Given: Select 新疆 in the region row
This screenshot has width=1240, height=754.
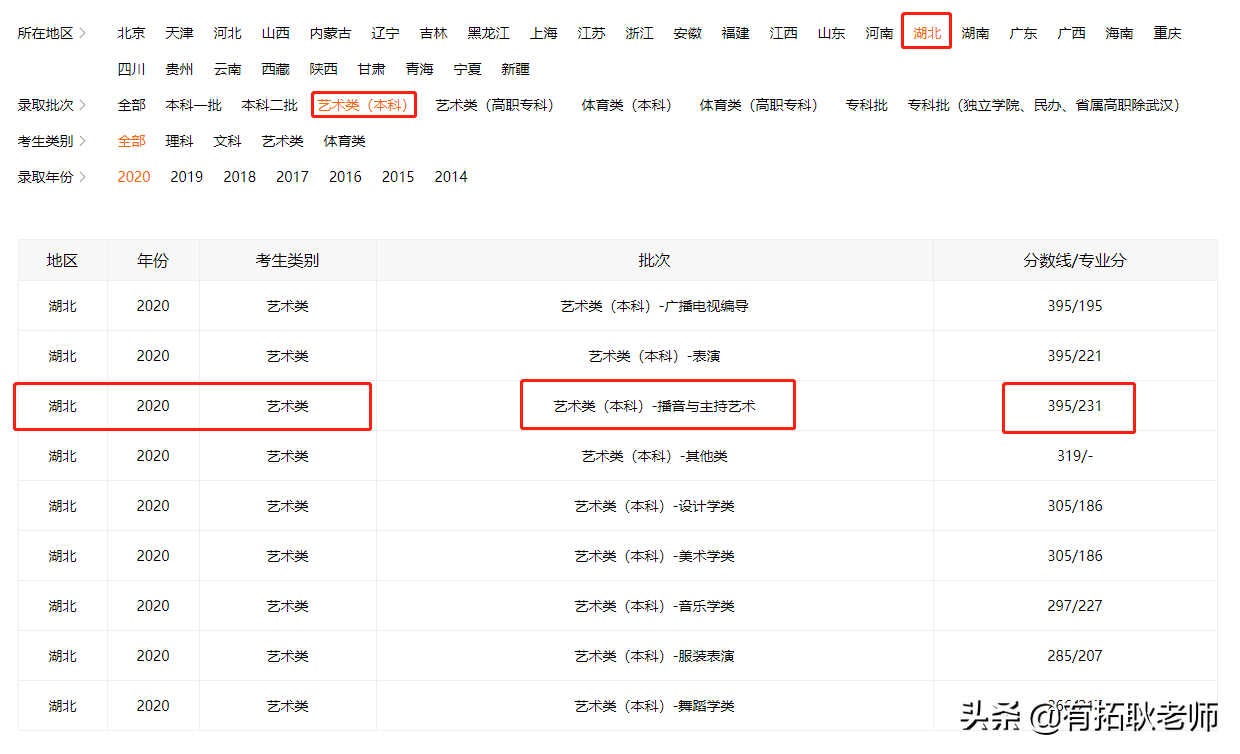Looking at the screenshot, I should click(515, 68).
